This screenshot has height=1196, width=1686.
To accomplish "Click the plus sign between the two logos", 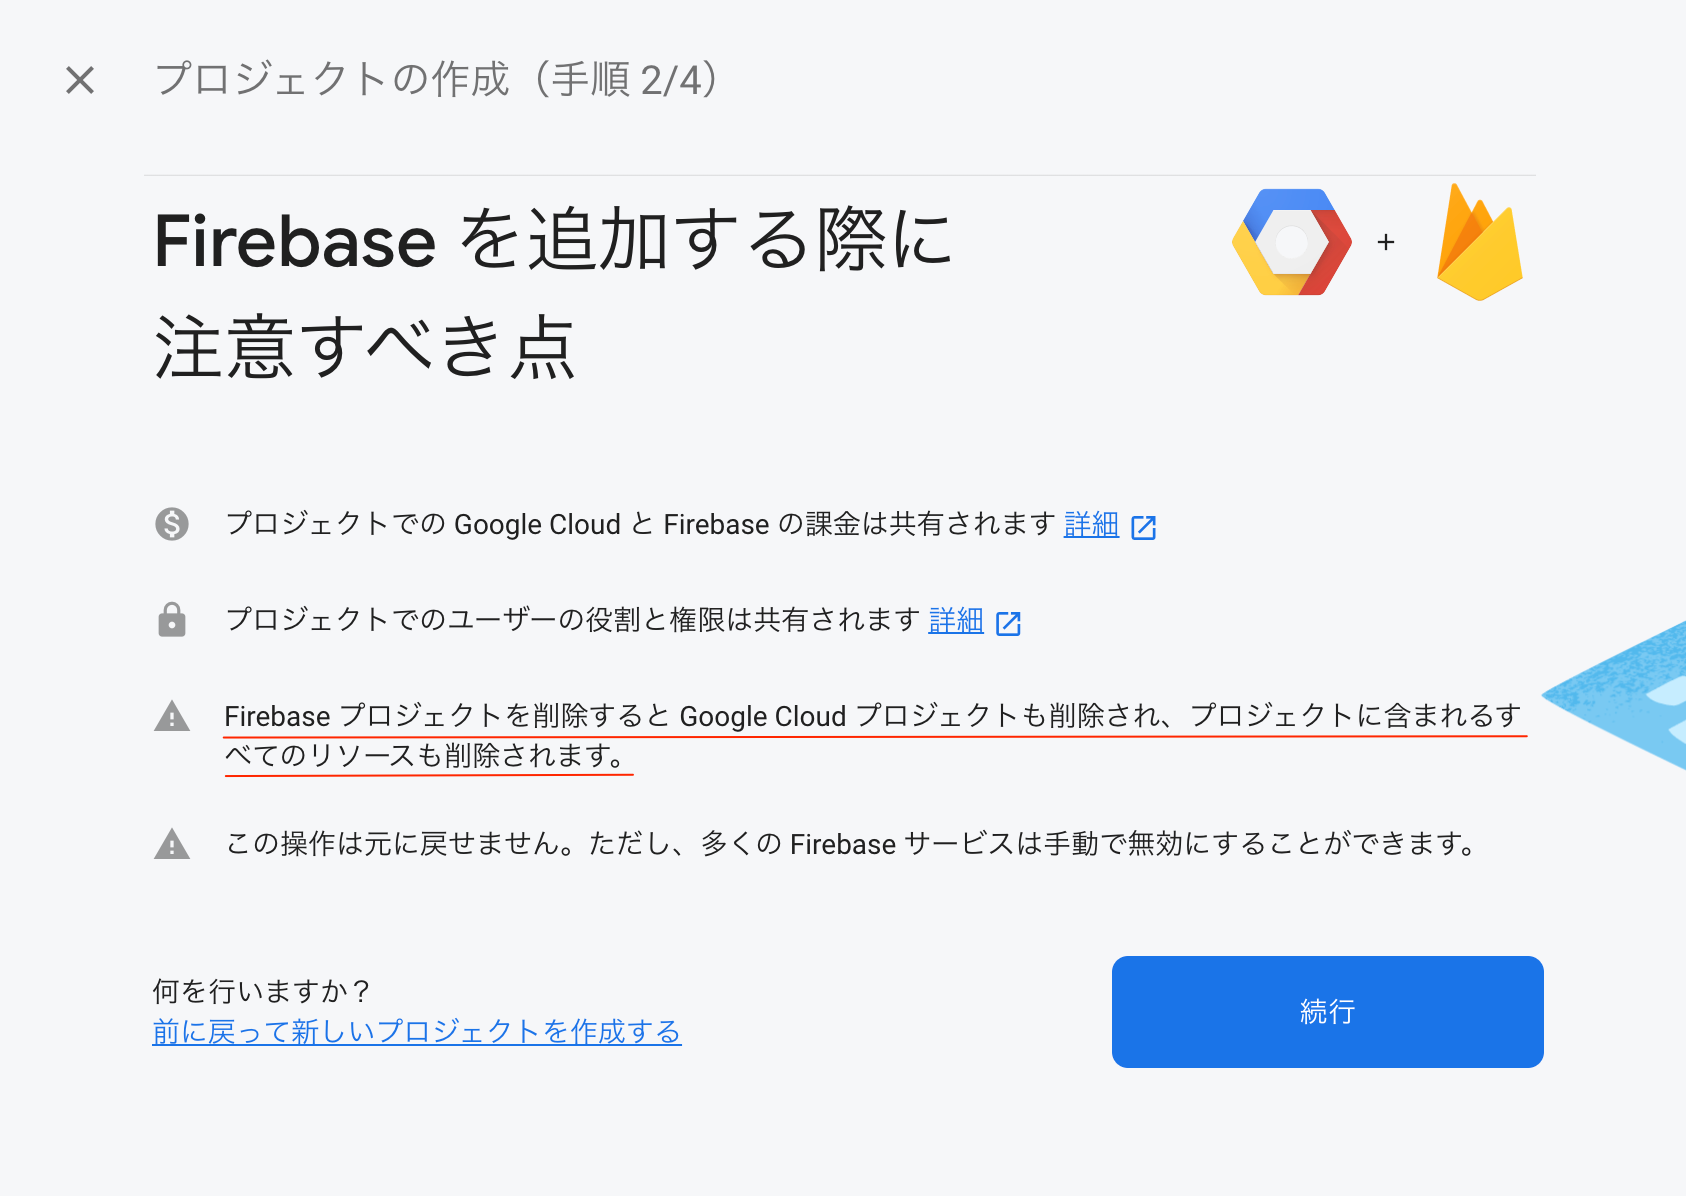I will tap(1387, 242).
